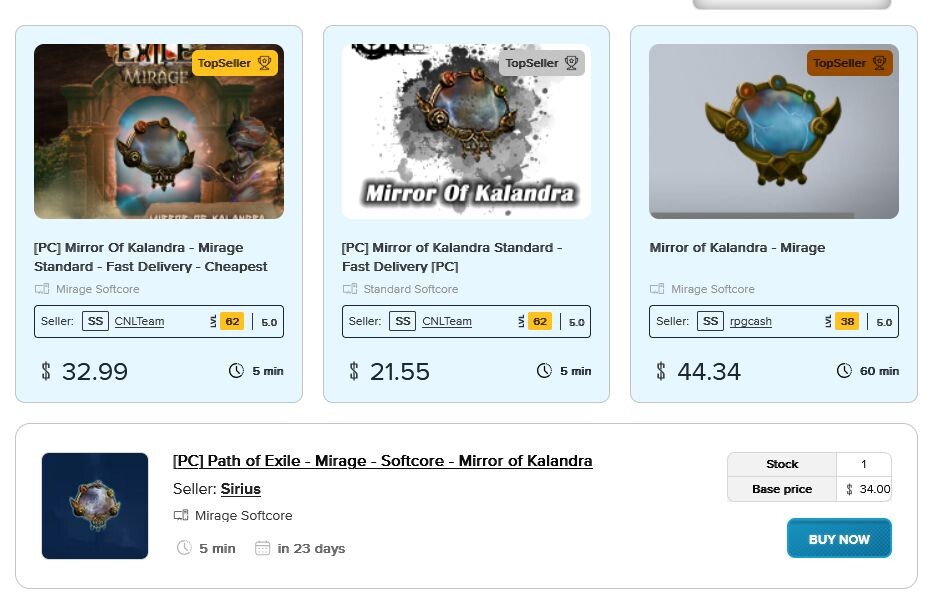
Task: Click the gold TopSeller trophy badge
Action: pos(235,63)
